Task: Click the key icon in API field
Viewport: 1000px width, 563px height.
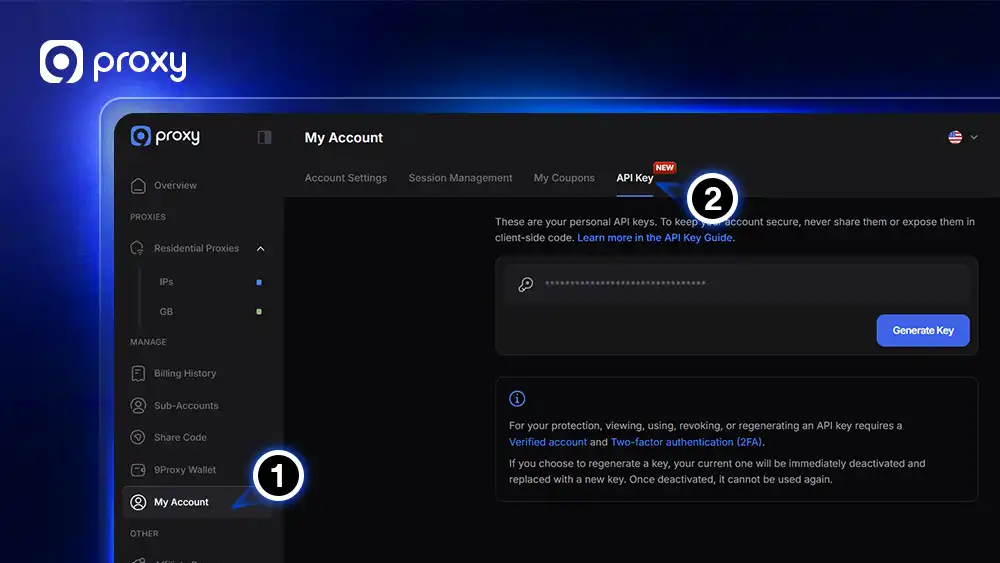Action: 525,284
